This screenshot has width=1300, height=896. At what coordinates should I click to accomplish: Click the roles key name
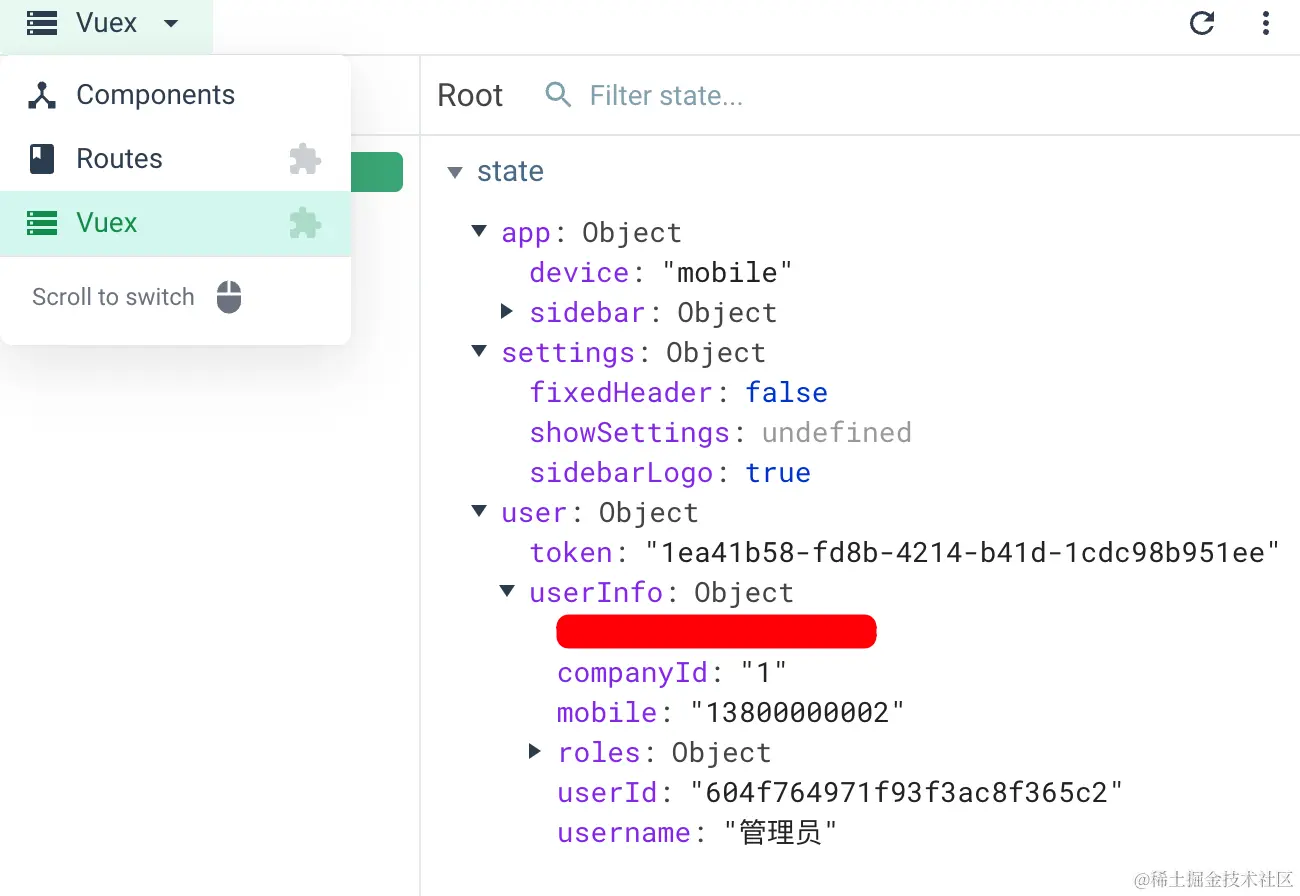(598, 753)
